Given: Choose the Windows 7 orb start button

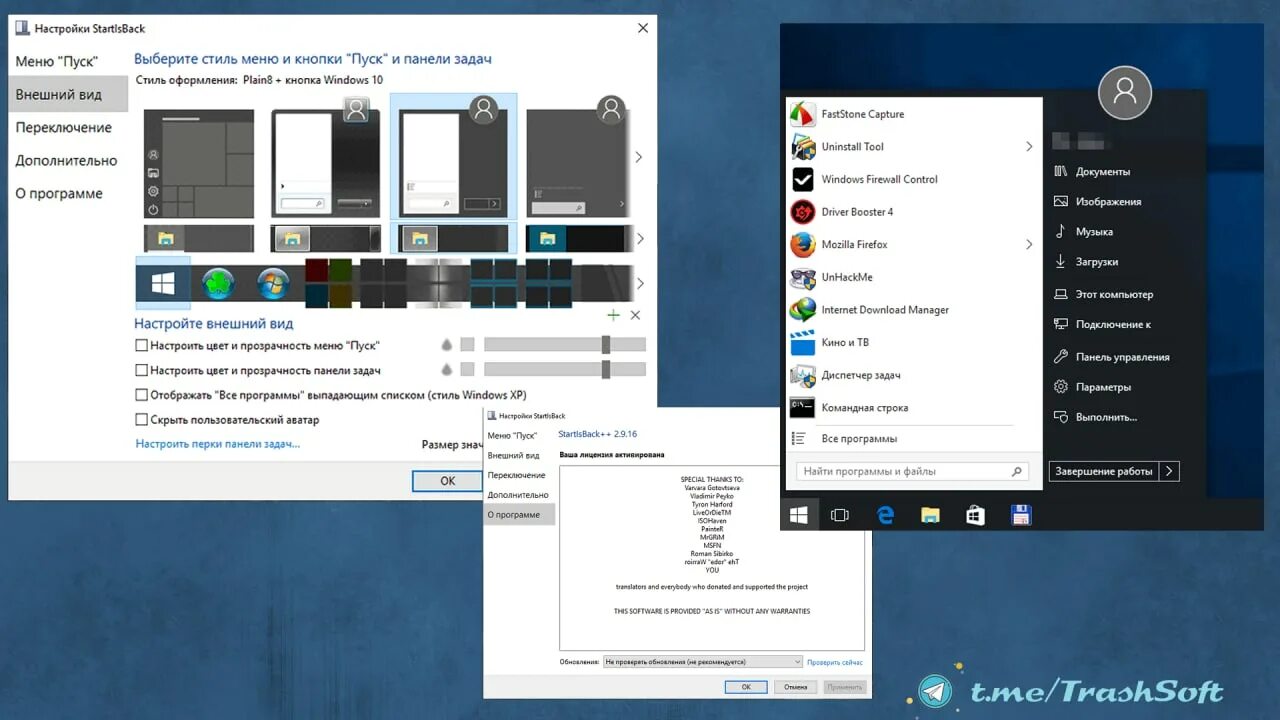Looking at the screenshot, I should tap(272, 284).
